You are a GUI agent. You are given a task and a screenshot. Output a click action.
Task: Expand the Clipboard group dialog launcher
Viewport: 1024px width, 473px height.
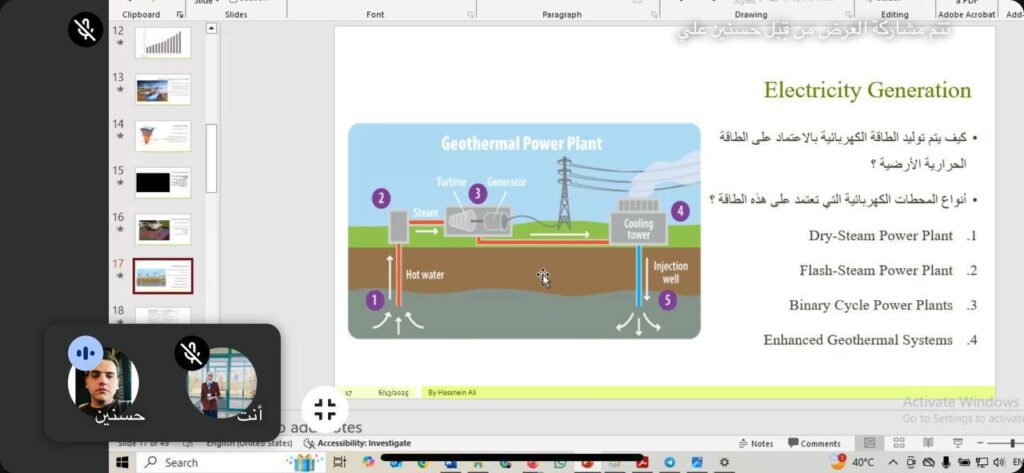[180, 15]
